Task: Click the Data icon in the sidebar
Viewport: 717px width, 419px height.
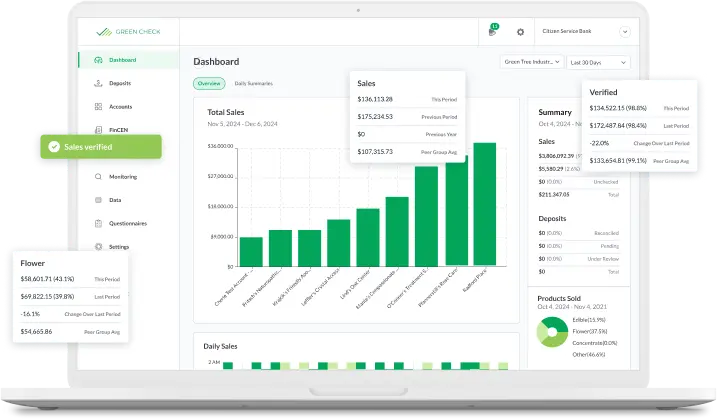Action: point(98,199)
